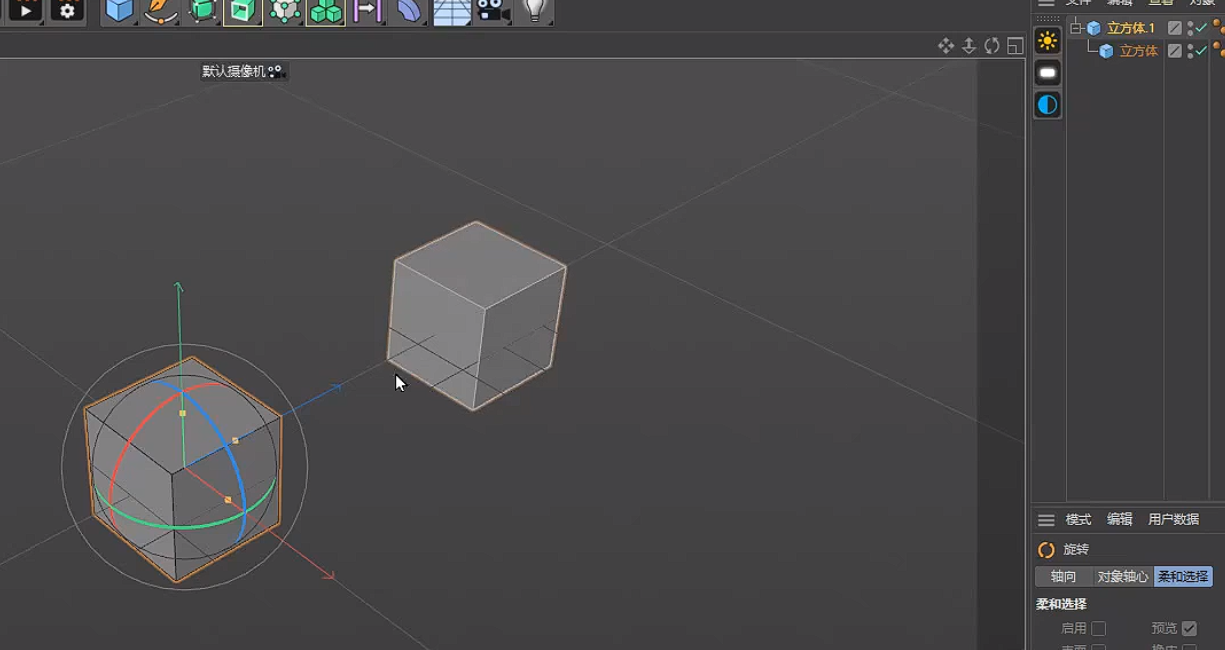Click the Floor grid scene icon
Viewport: 1225px width, 650px height.
point(451,11)
